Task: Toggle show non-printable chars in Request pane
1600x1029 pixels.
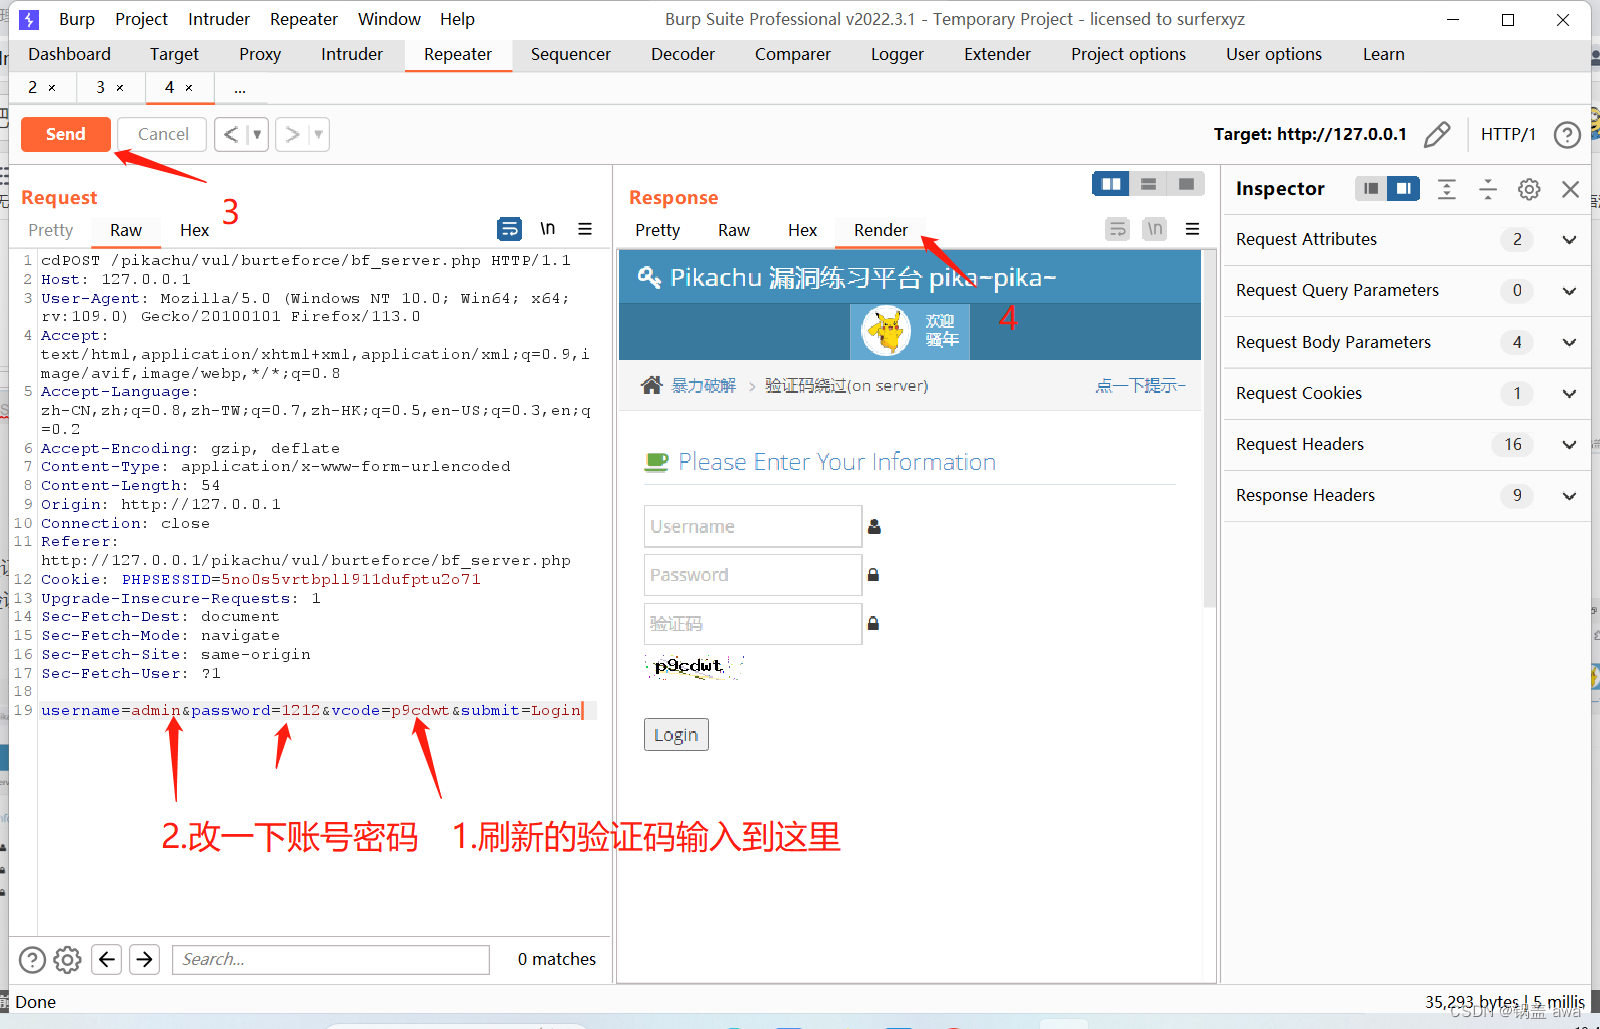Action: pos(548,229)
